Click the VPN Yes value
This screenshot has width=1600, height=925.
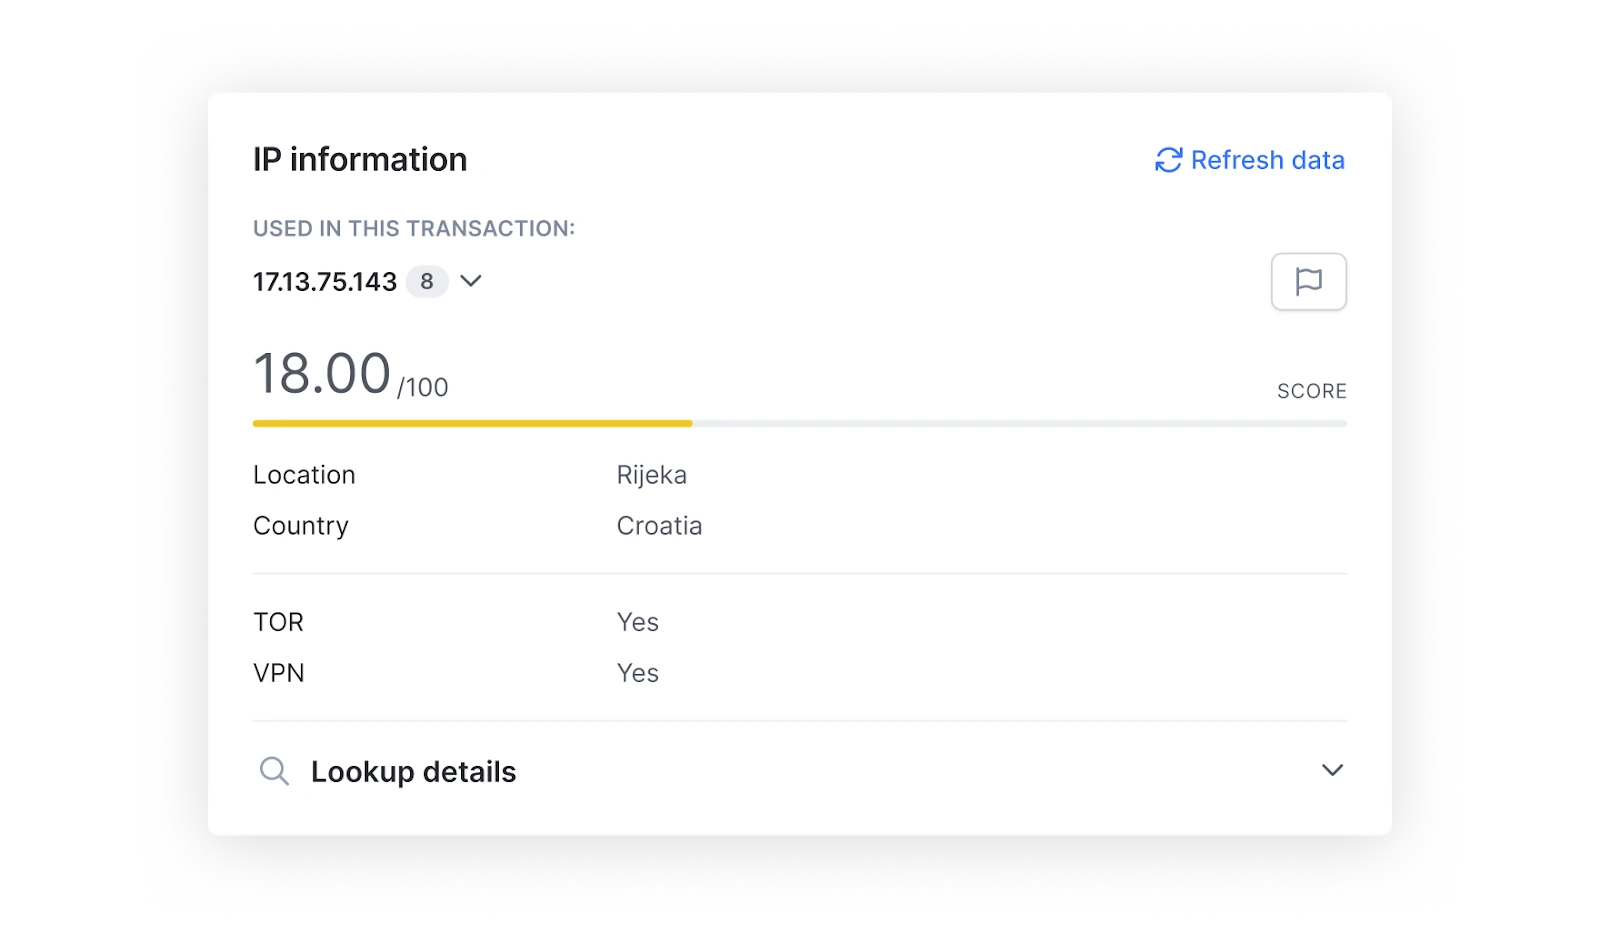[638, 673]
